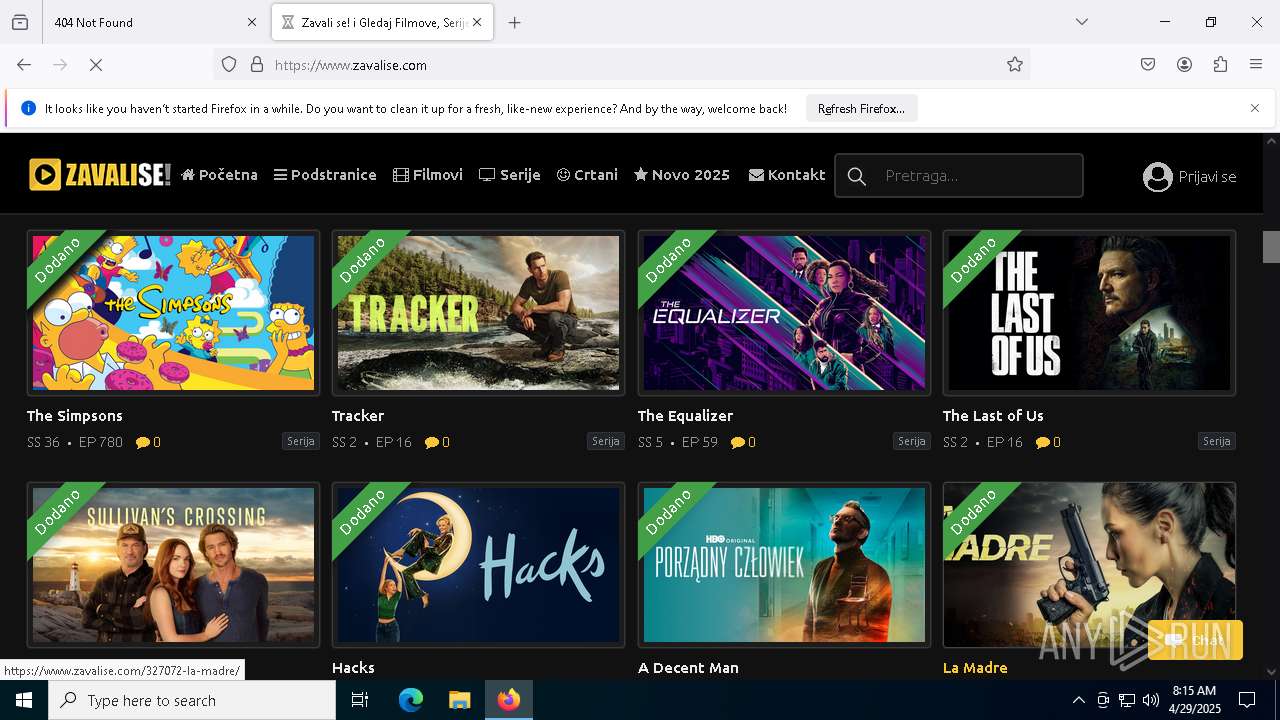This screenshot has height=720, width=1280.
Task: Close the Zavali se tab
Action: [477, 22]
